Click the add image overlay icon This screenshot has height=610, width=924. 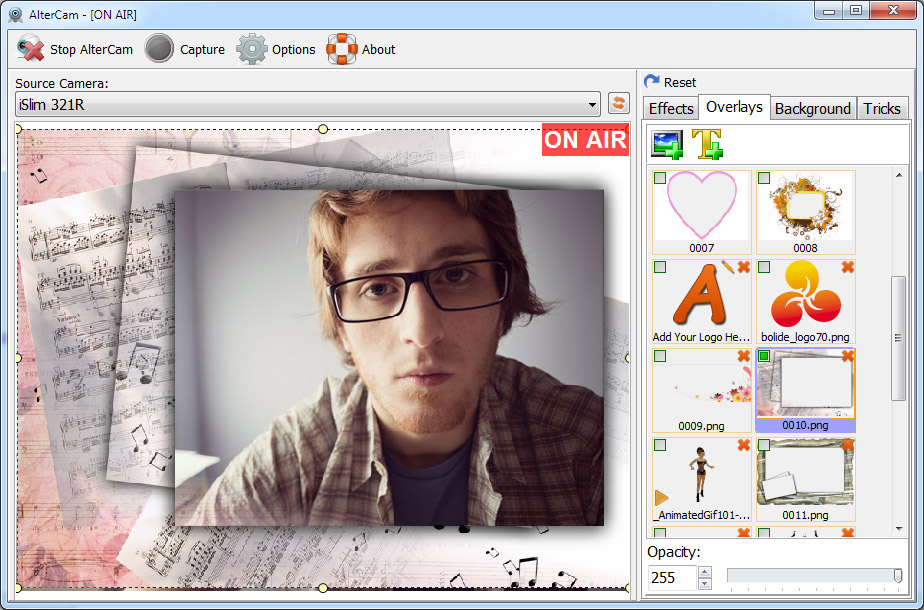pos(667,145)
